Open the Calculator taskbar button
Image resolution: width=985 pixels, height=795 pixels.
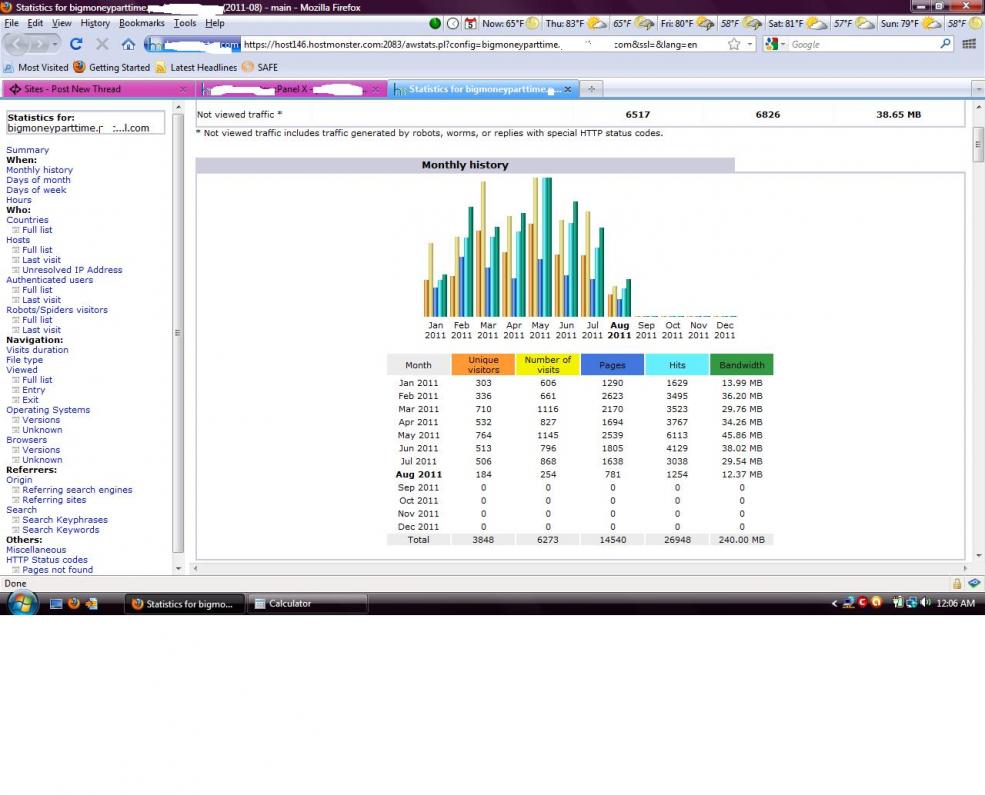click(307, 603)
